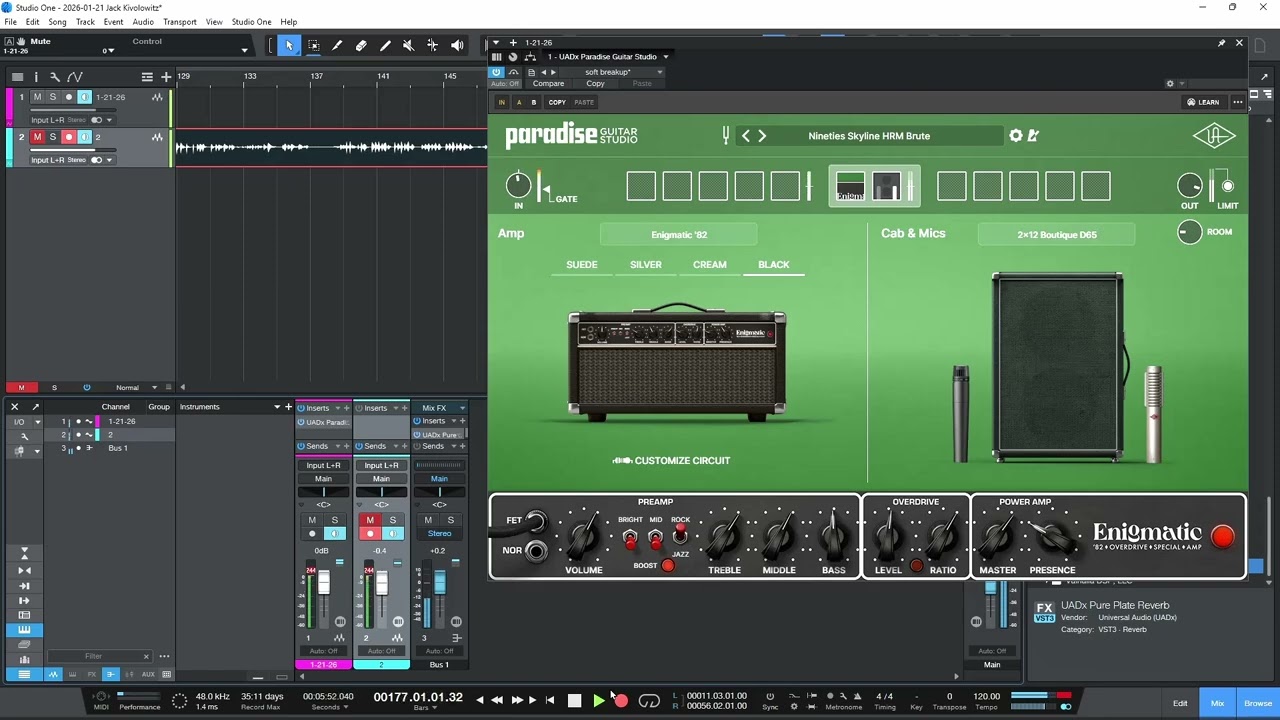Go to the previous preset arrow

point(745,136)
